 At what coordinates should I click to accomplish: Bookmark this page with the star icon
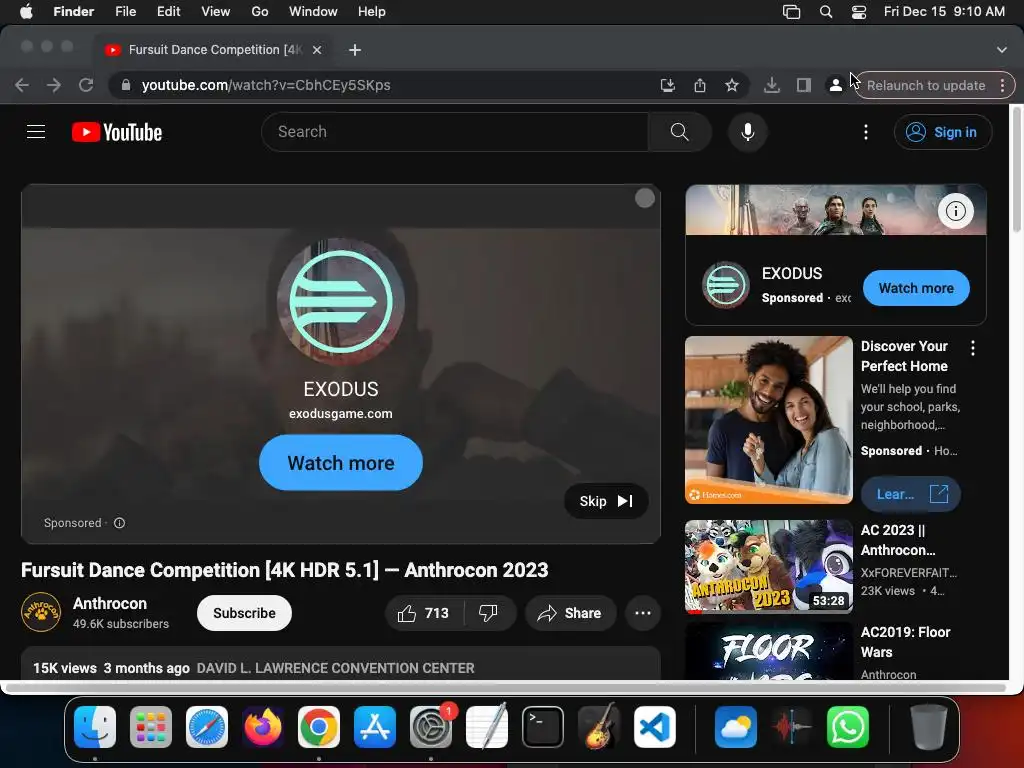click(x=732, y=86)
